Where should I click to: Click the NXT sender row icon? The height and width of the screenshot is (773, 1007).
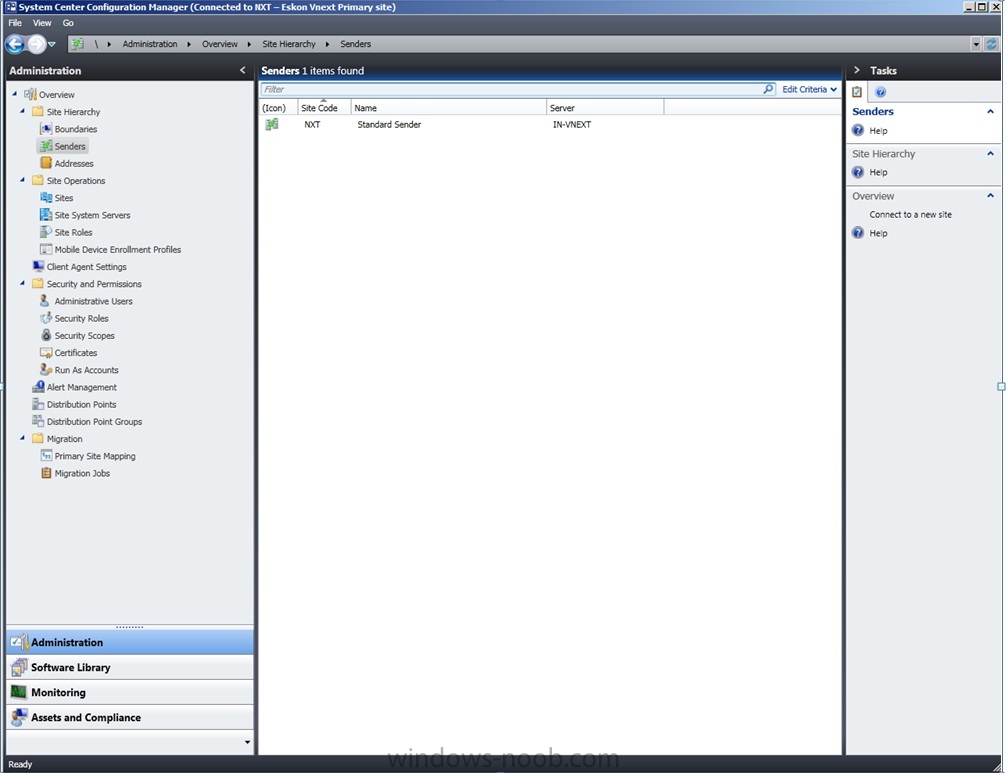(x=272, y=124)
